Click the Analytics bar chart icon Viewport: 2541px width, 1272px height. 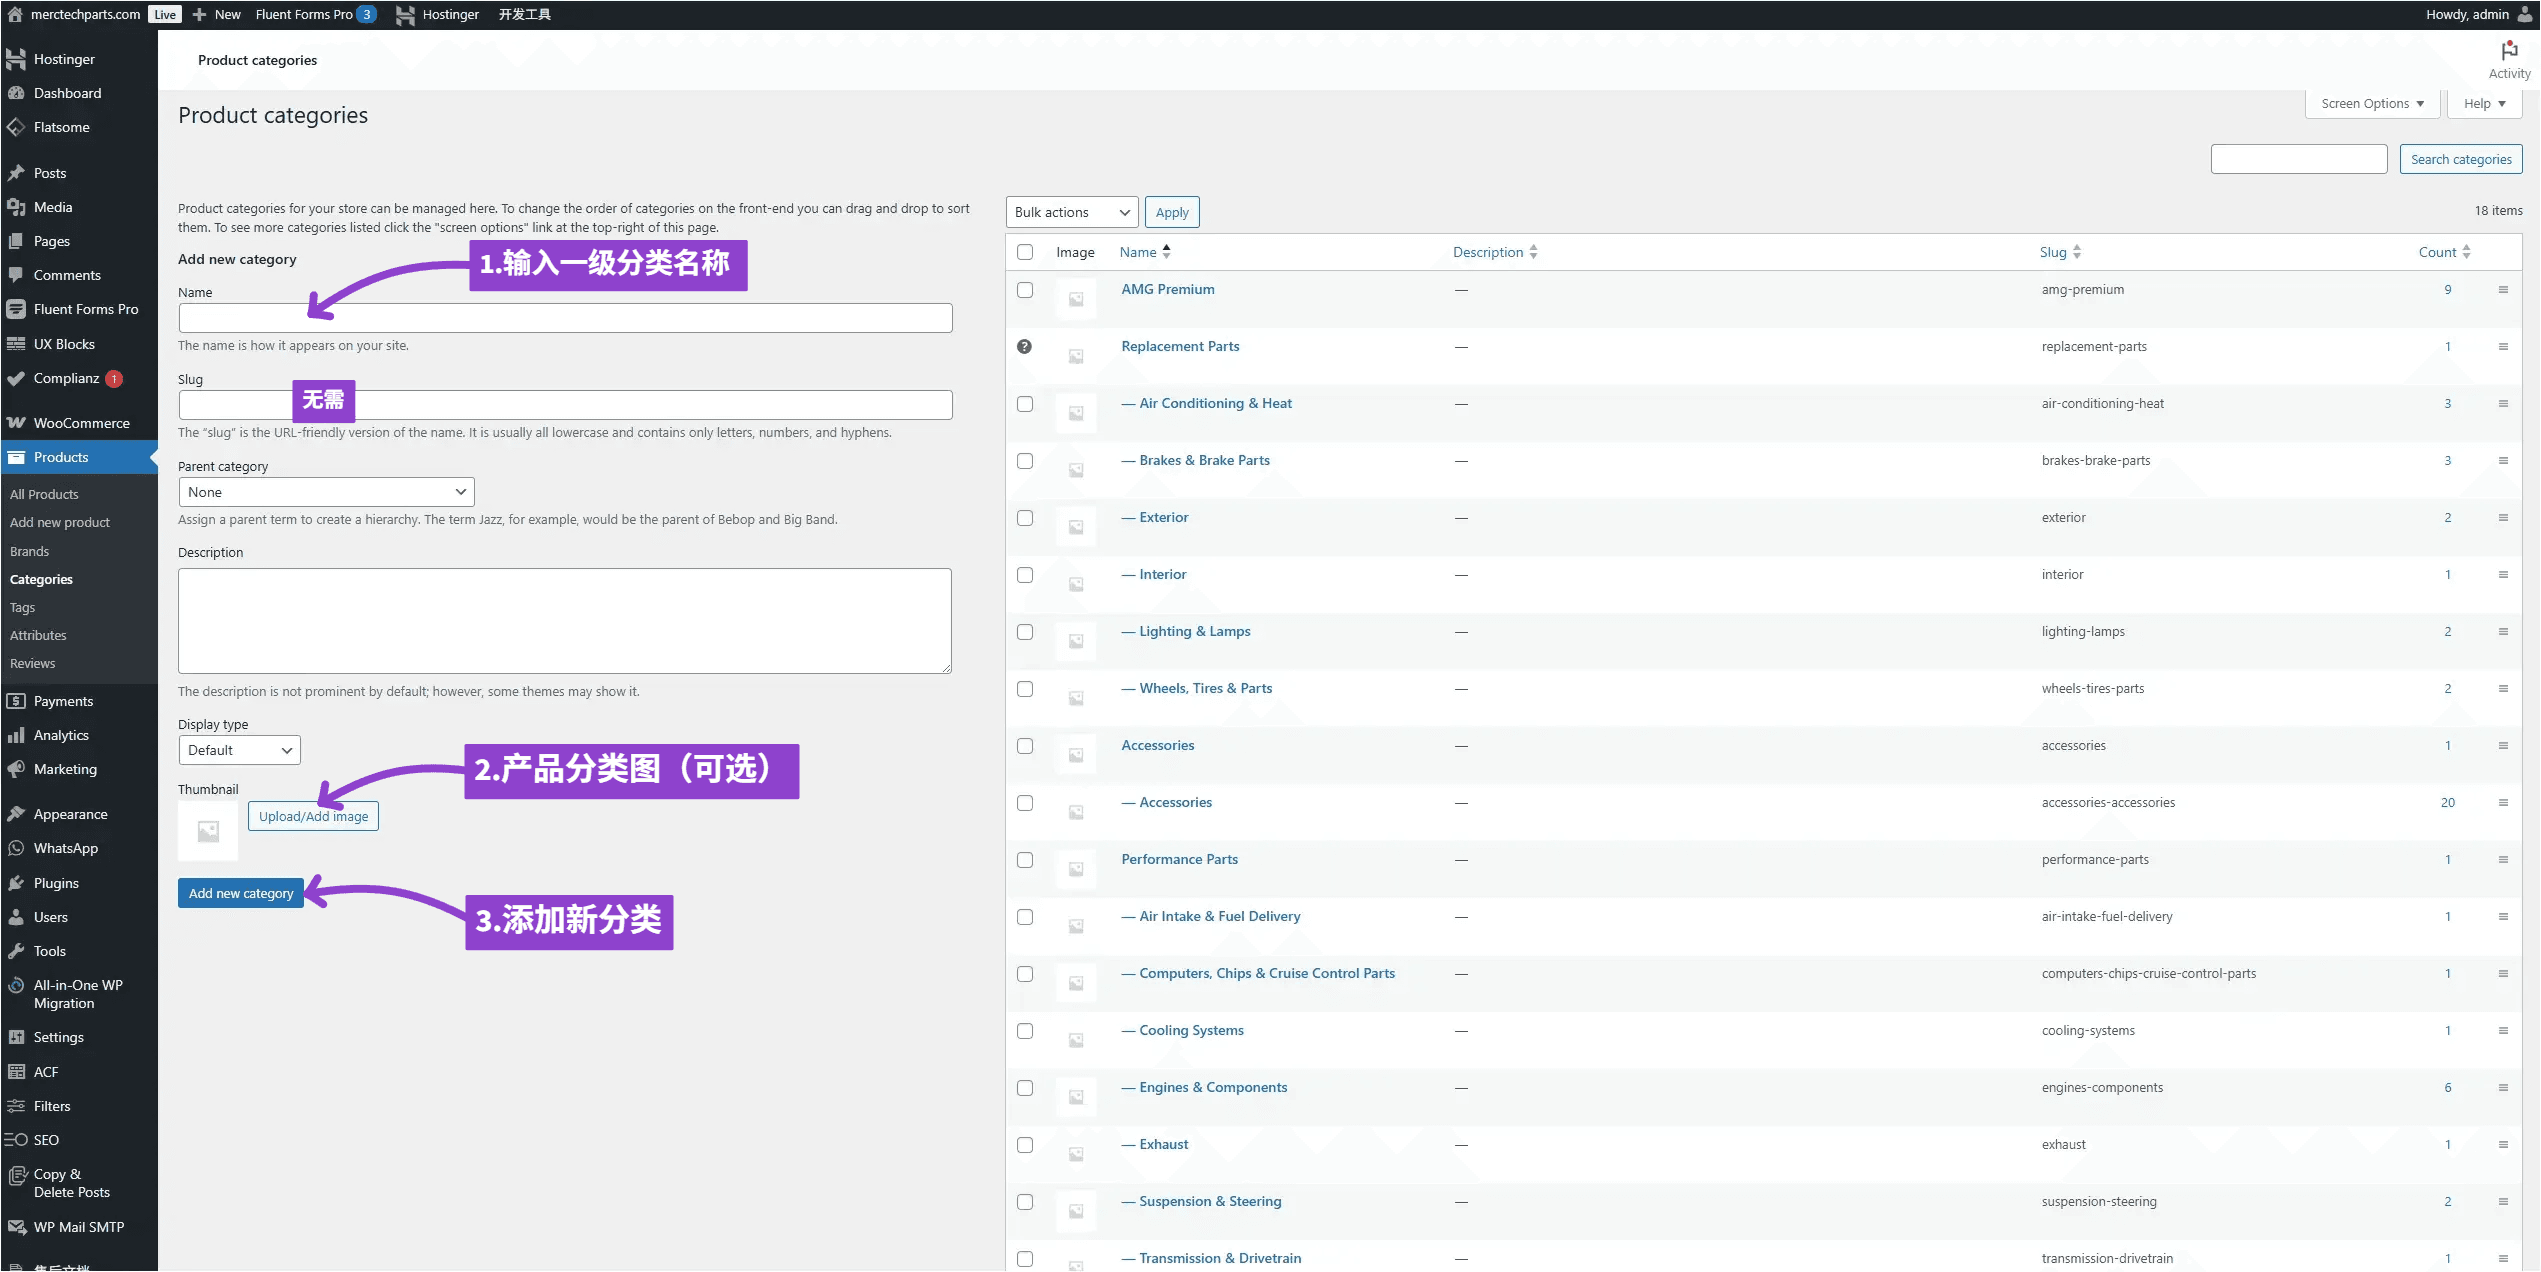pyautogui.click(x=16, y=735)
